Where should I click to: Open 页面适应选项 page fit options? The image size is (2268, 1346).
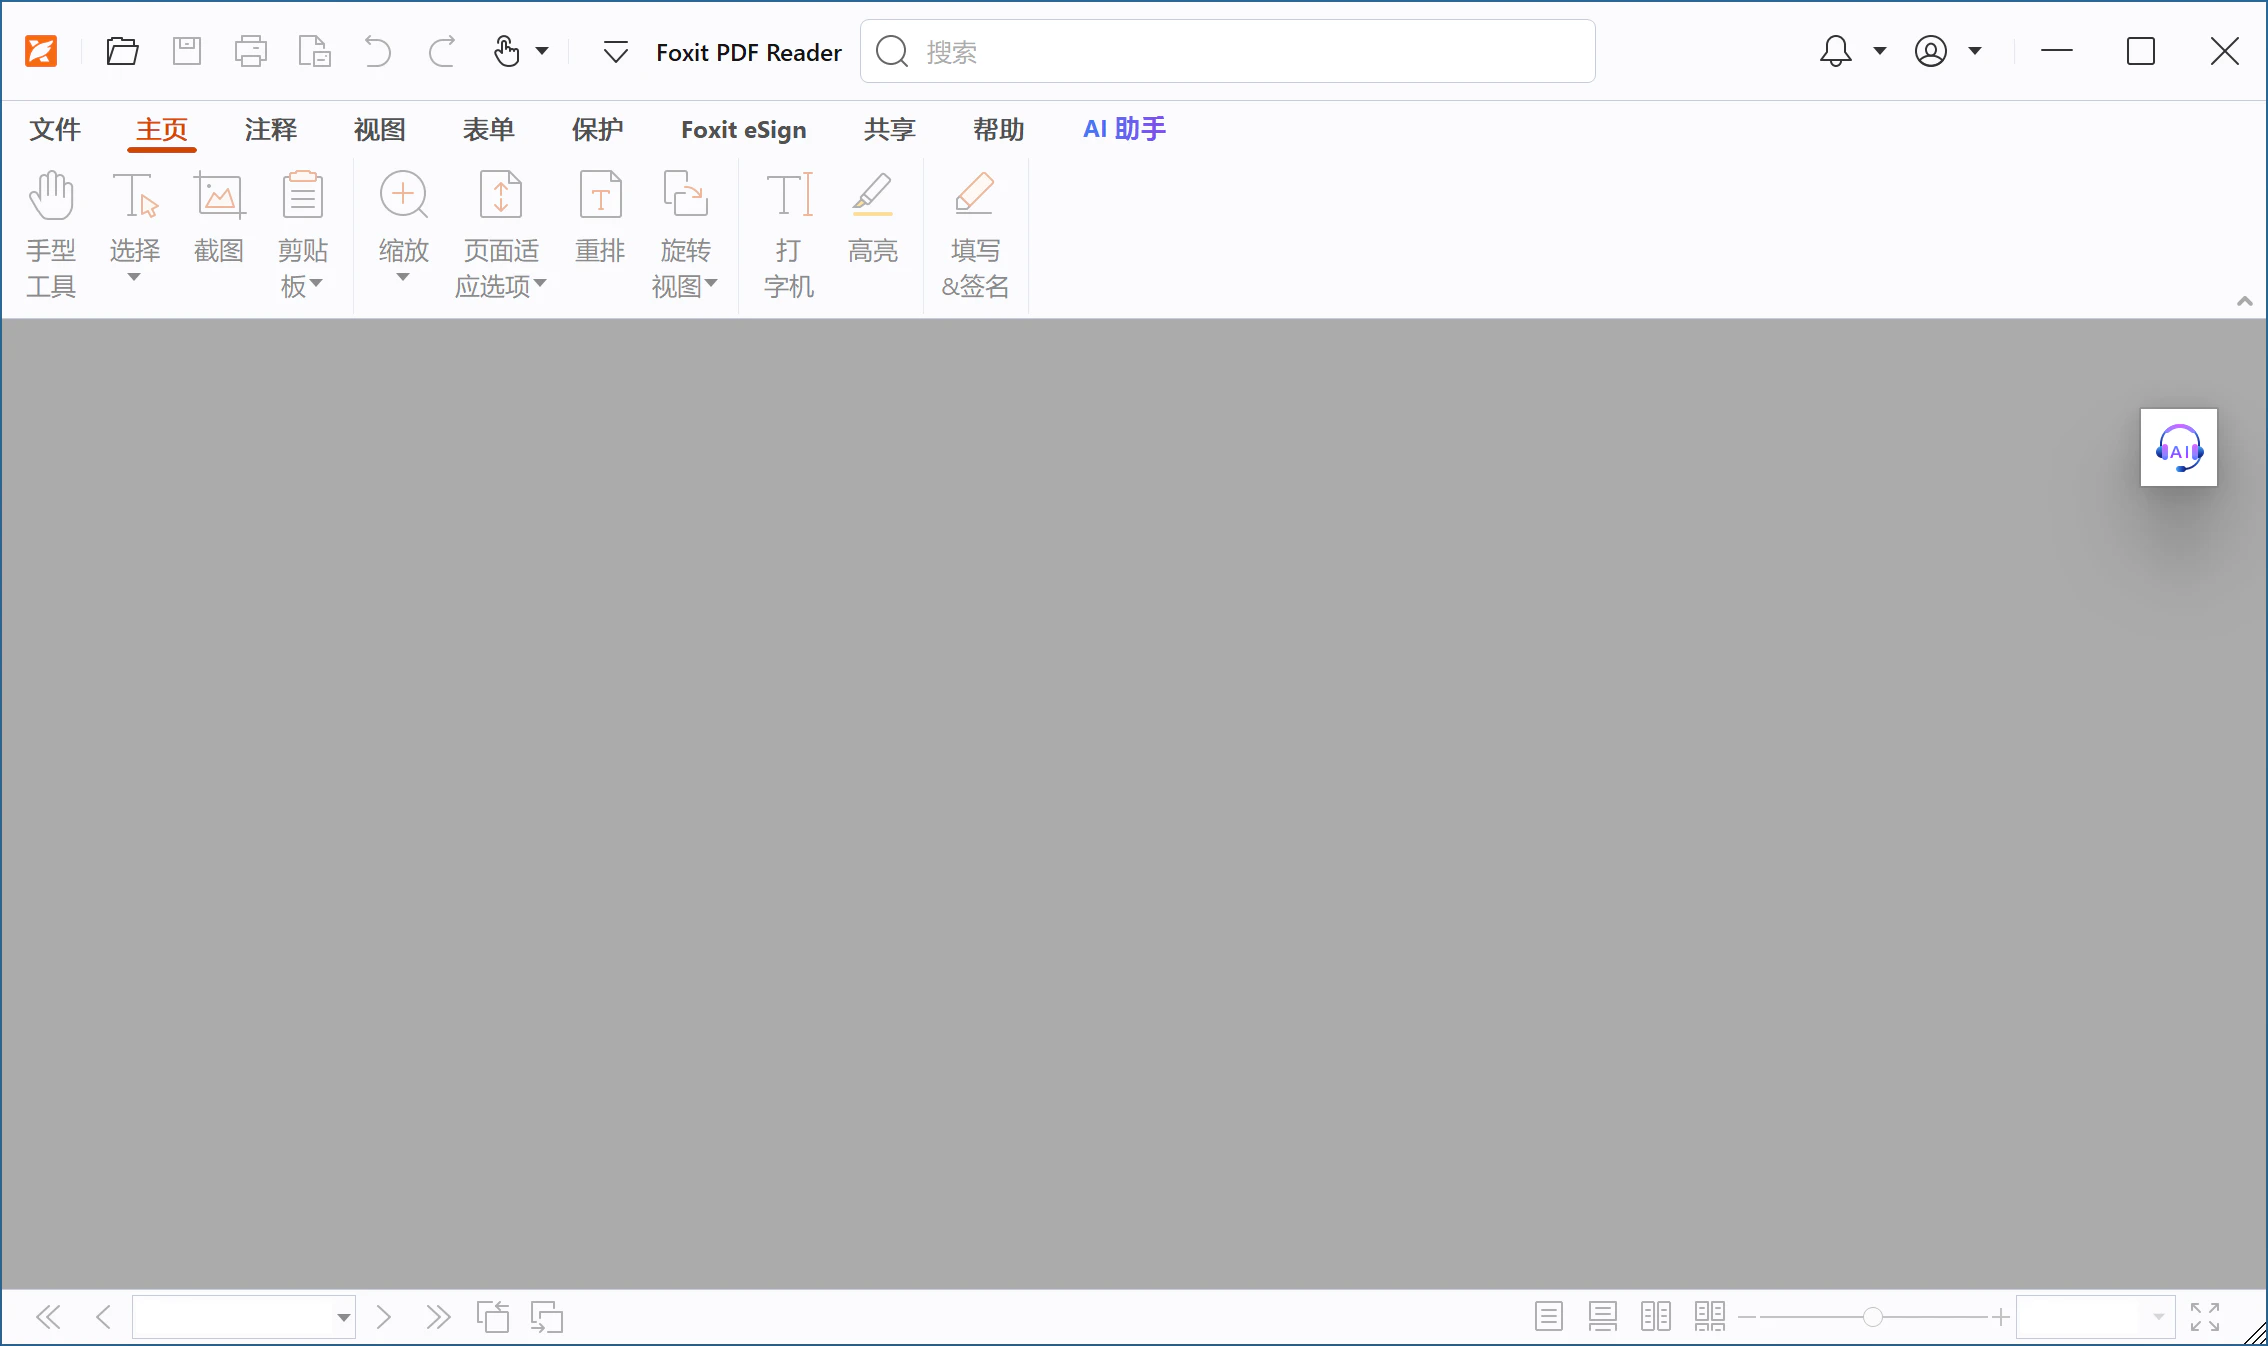501,235
